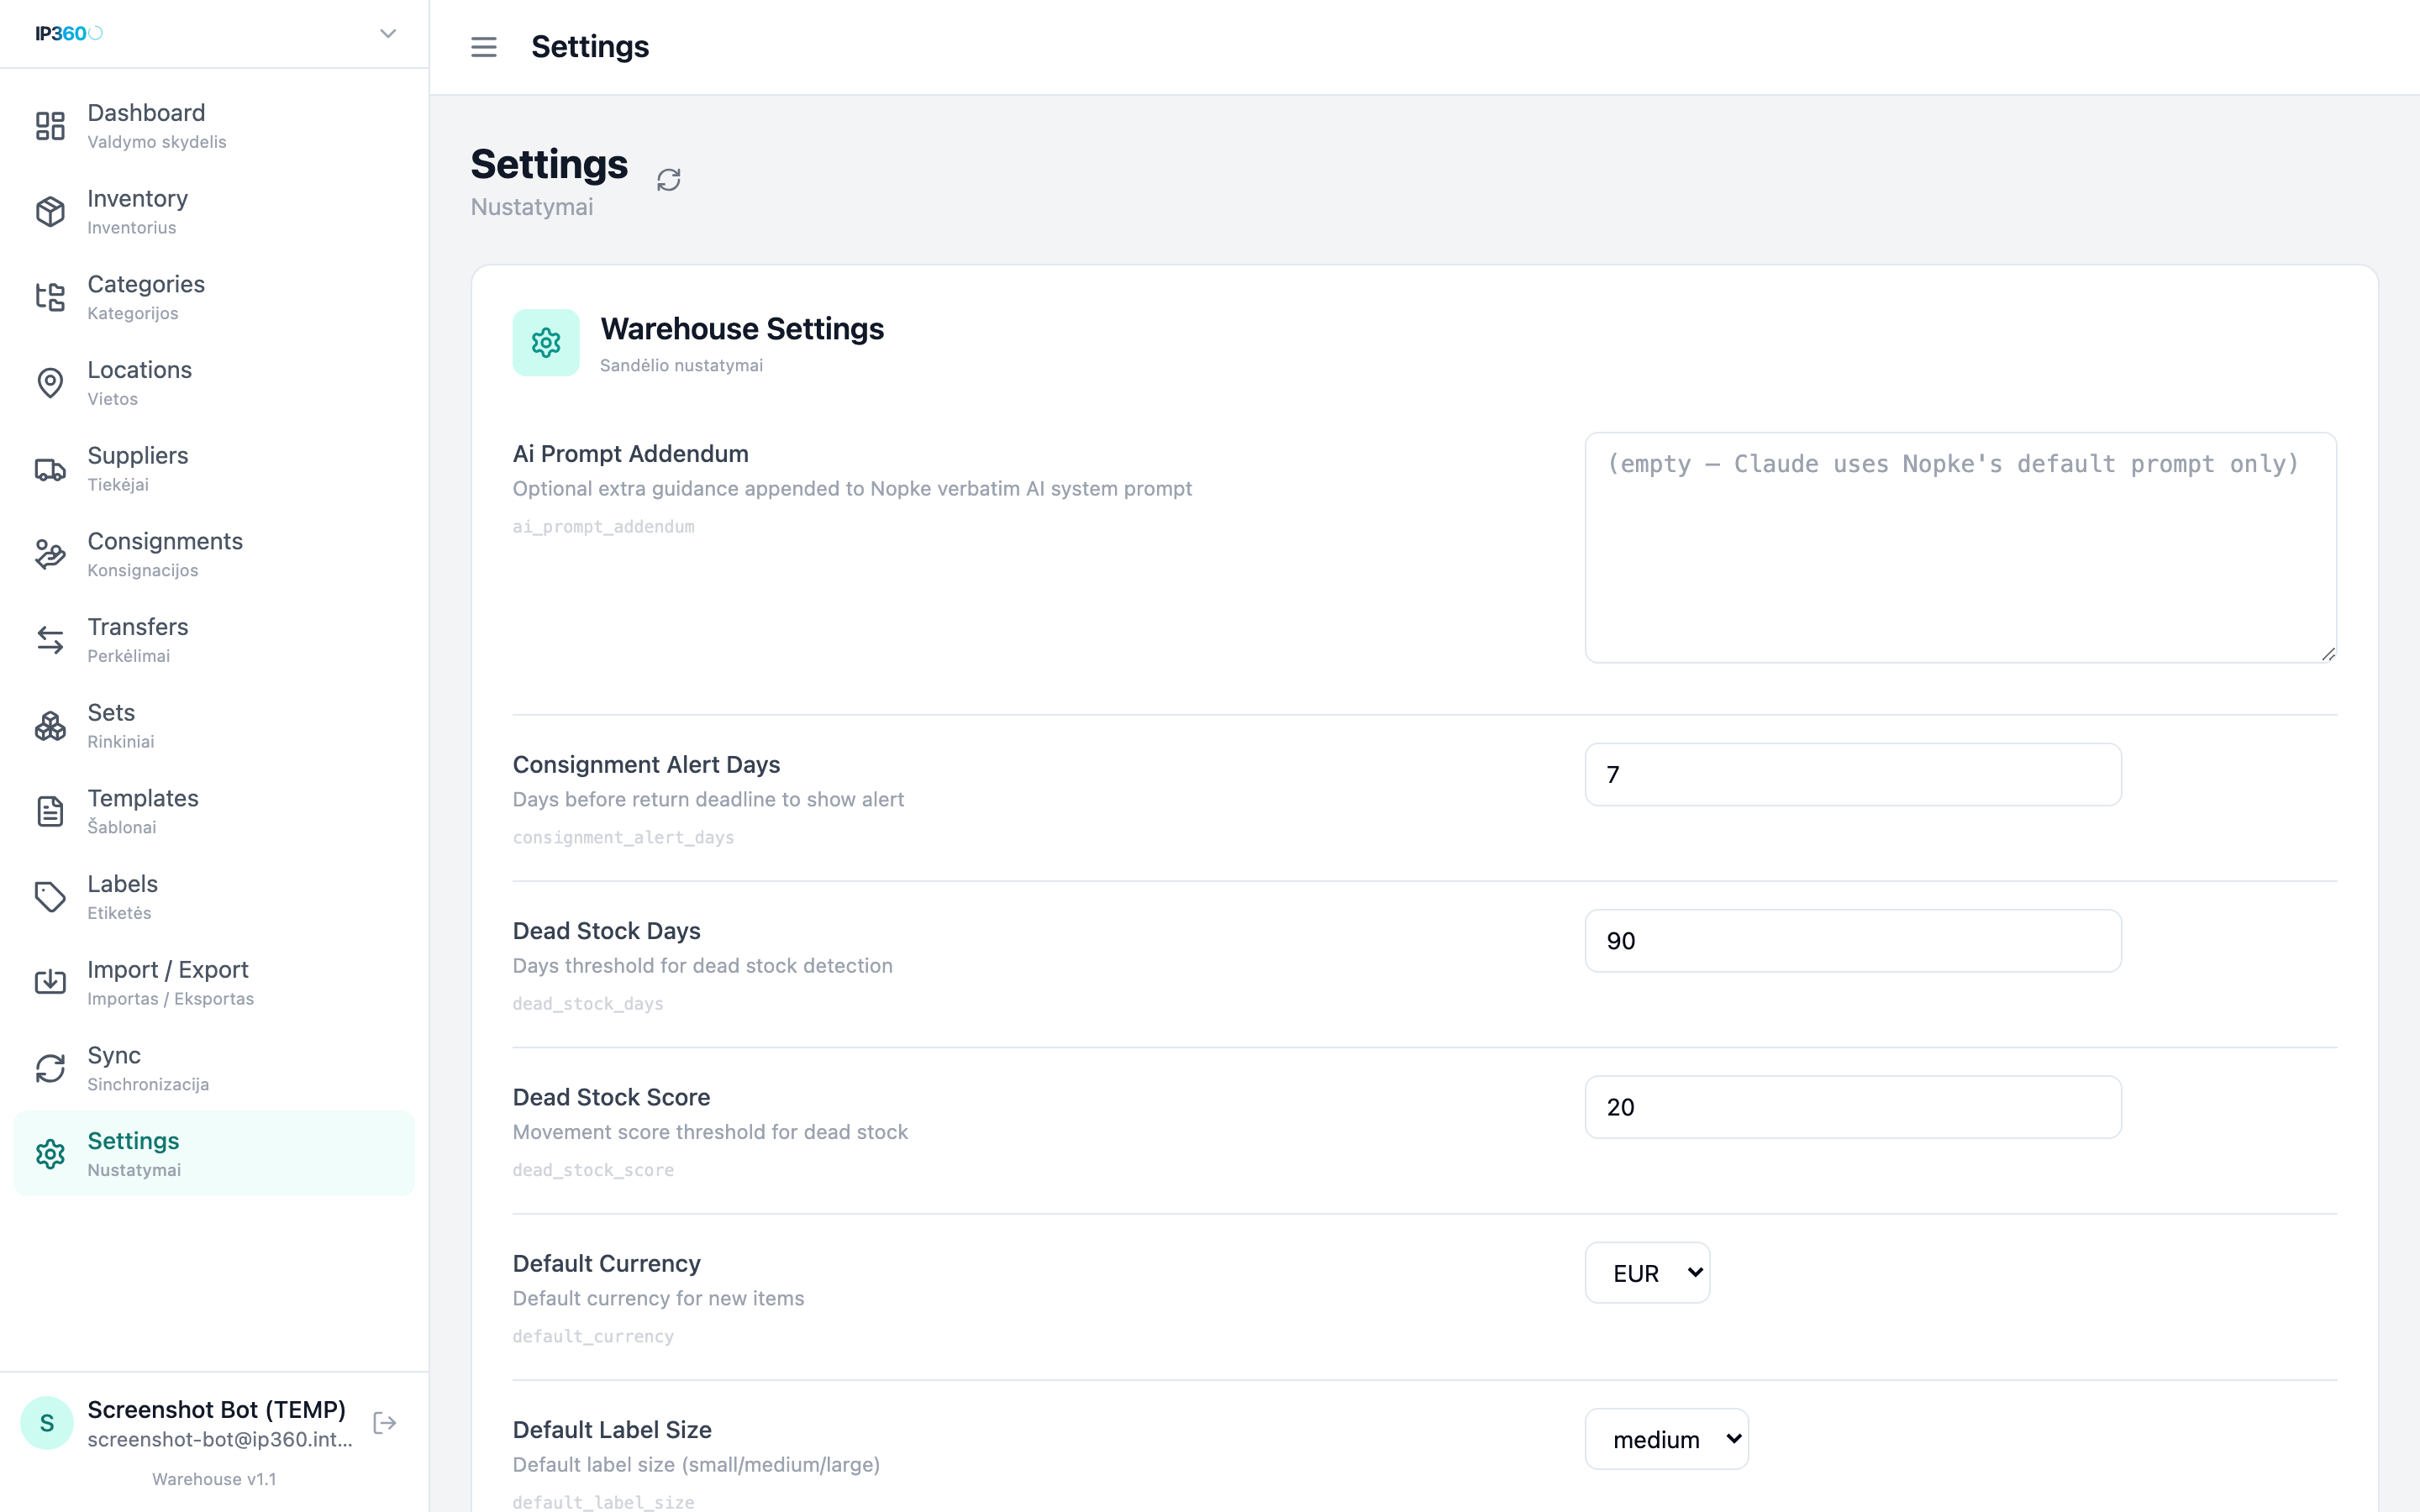Navigate to Templates
This screenshot has height=1512, width=2420.
tap(214, 811)
